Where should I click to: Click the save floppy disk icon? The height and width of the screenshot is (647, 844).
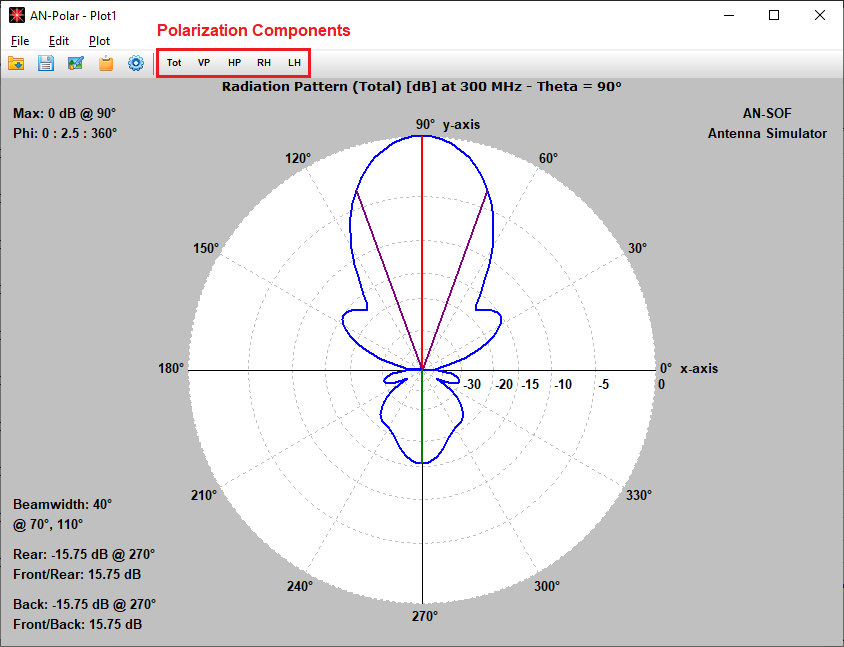point(46,64)
